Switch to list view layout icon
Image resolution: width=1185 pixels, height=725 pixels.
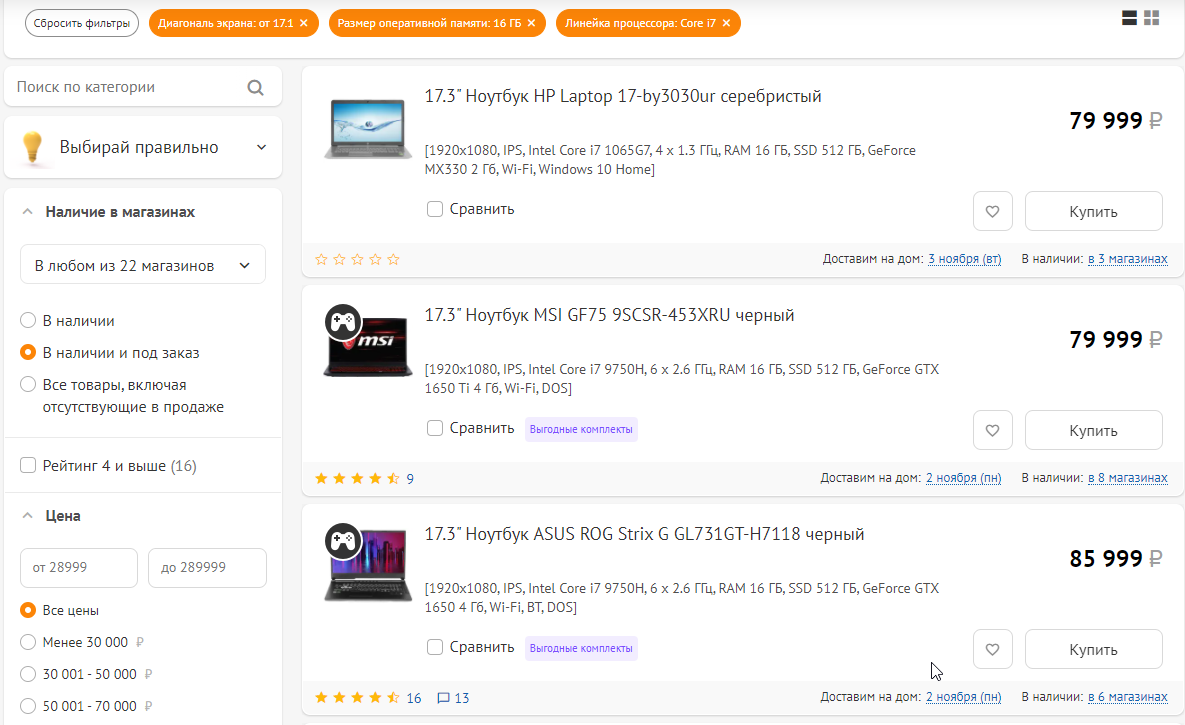[x=1129, y=18]
